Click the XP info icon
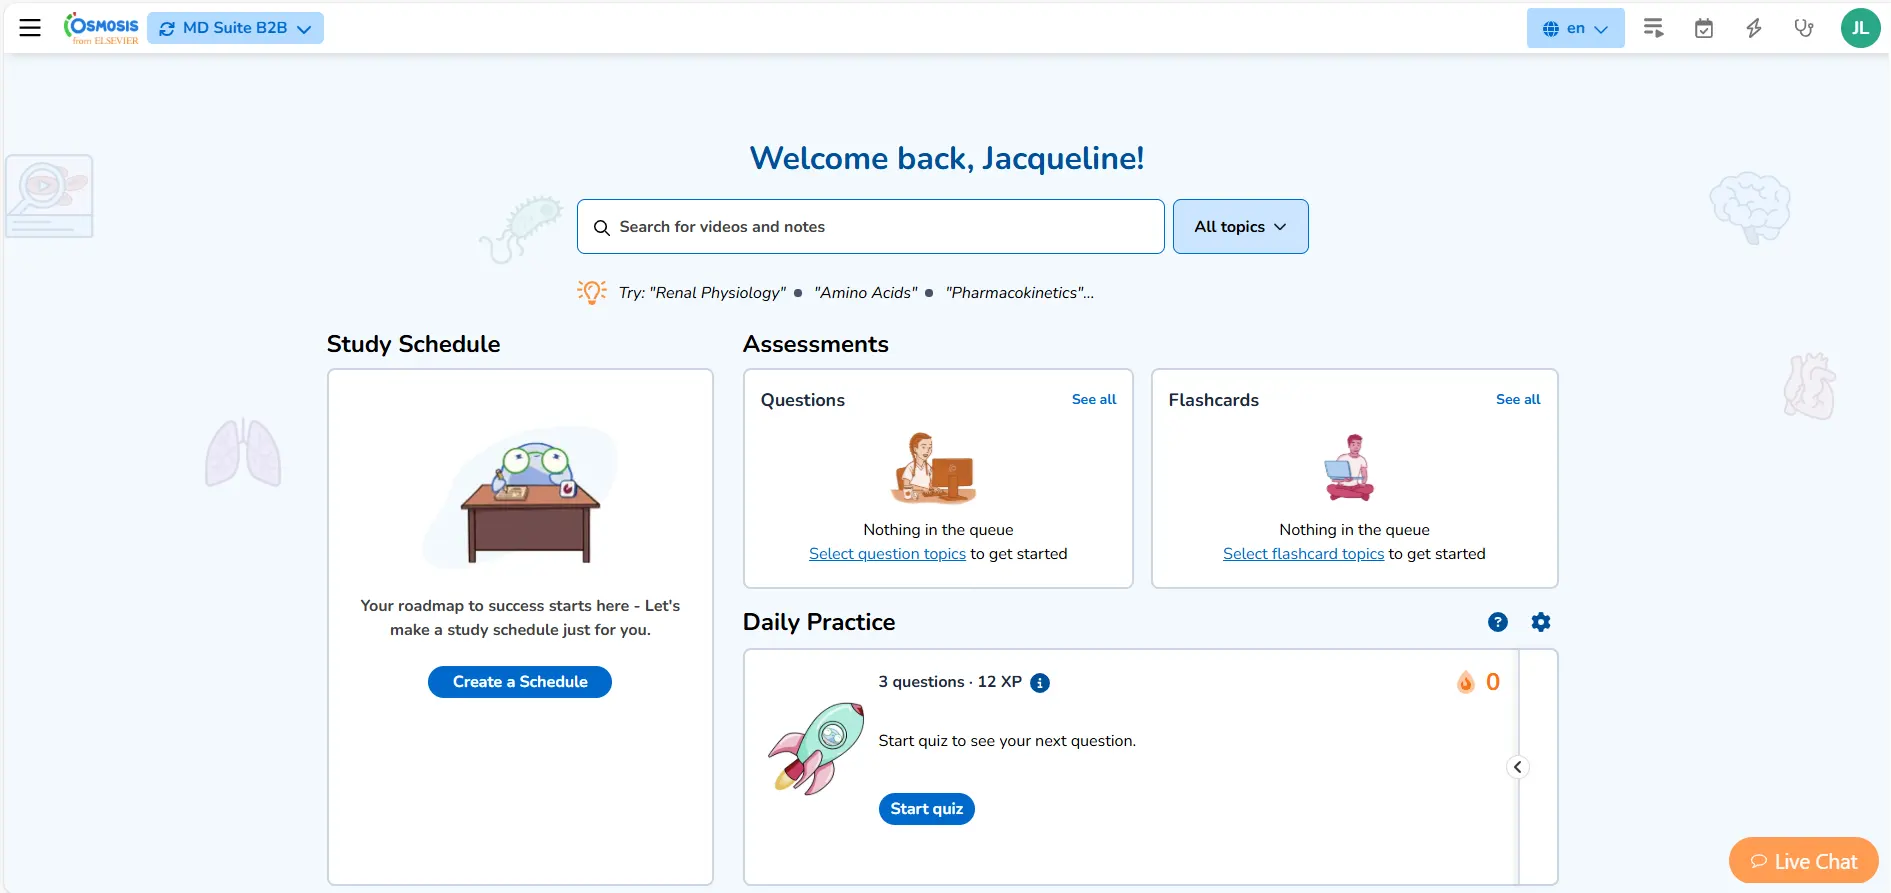 (x=1040, y=683)
